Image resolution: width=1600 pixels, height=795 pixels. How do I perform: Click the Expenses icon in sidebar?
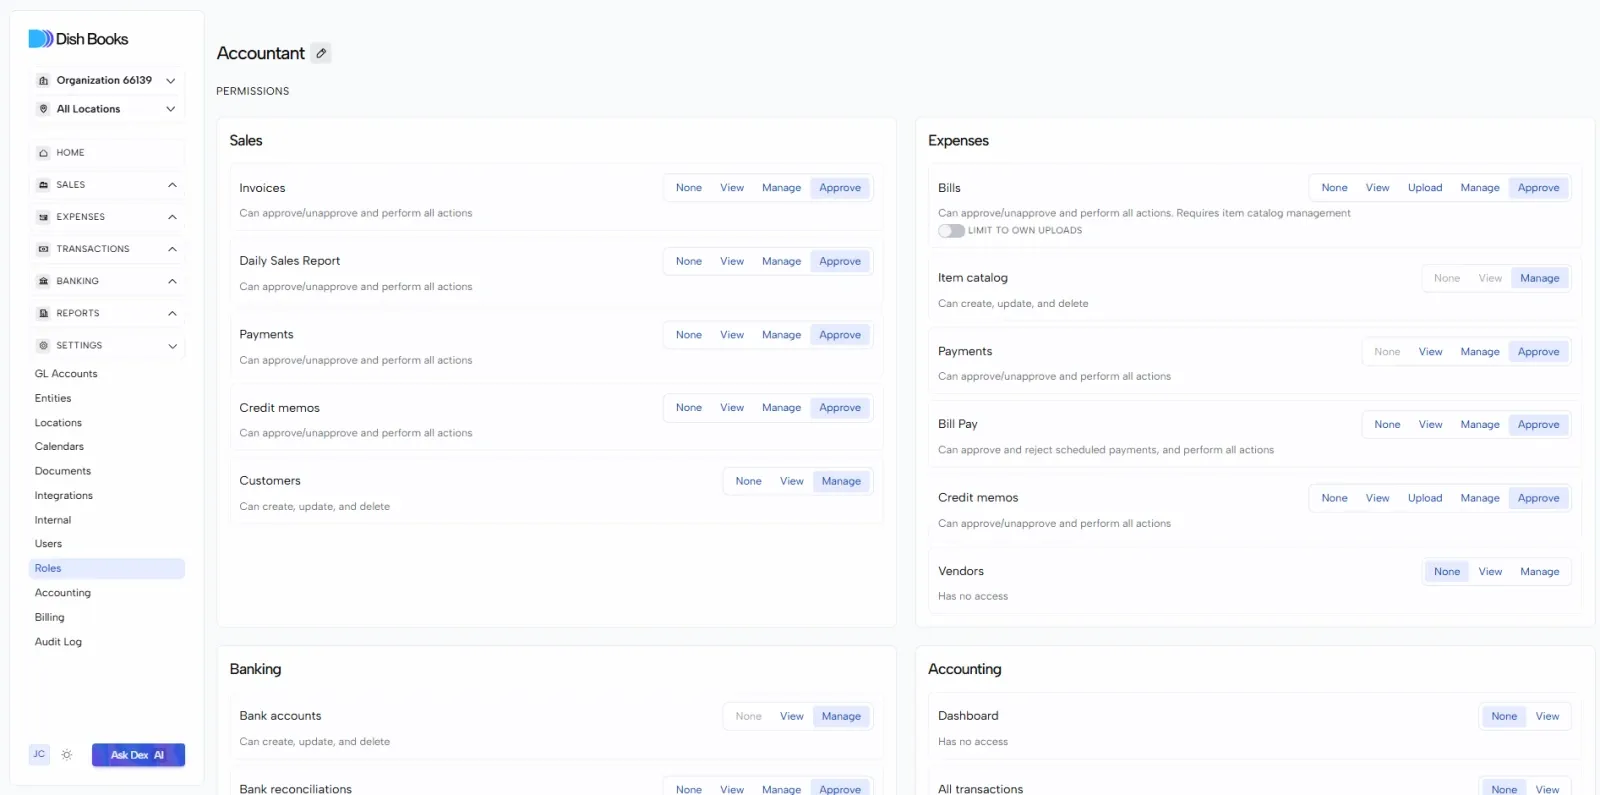pos(43,217)
